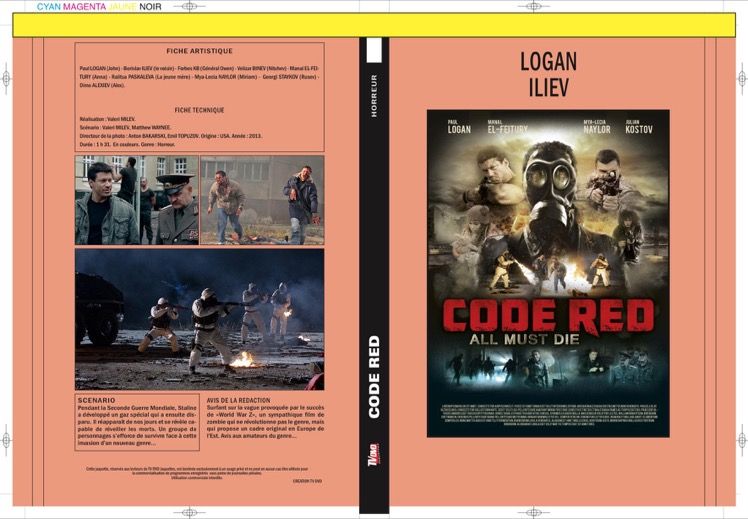Click the 'Réalisation : Valeri MILEV' line
Viewport: 748px width, 519px height.
coord(107,119)
